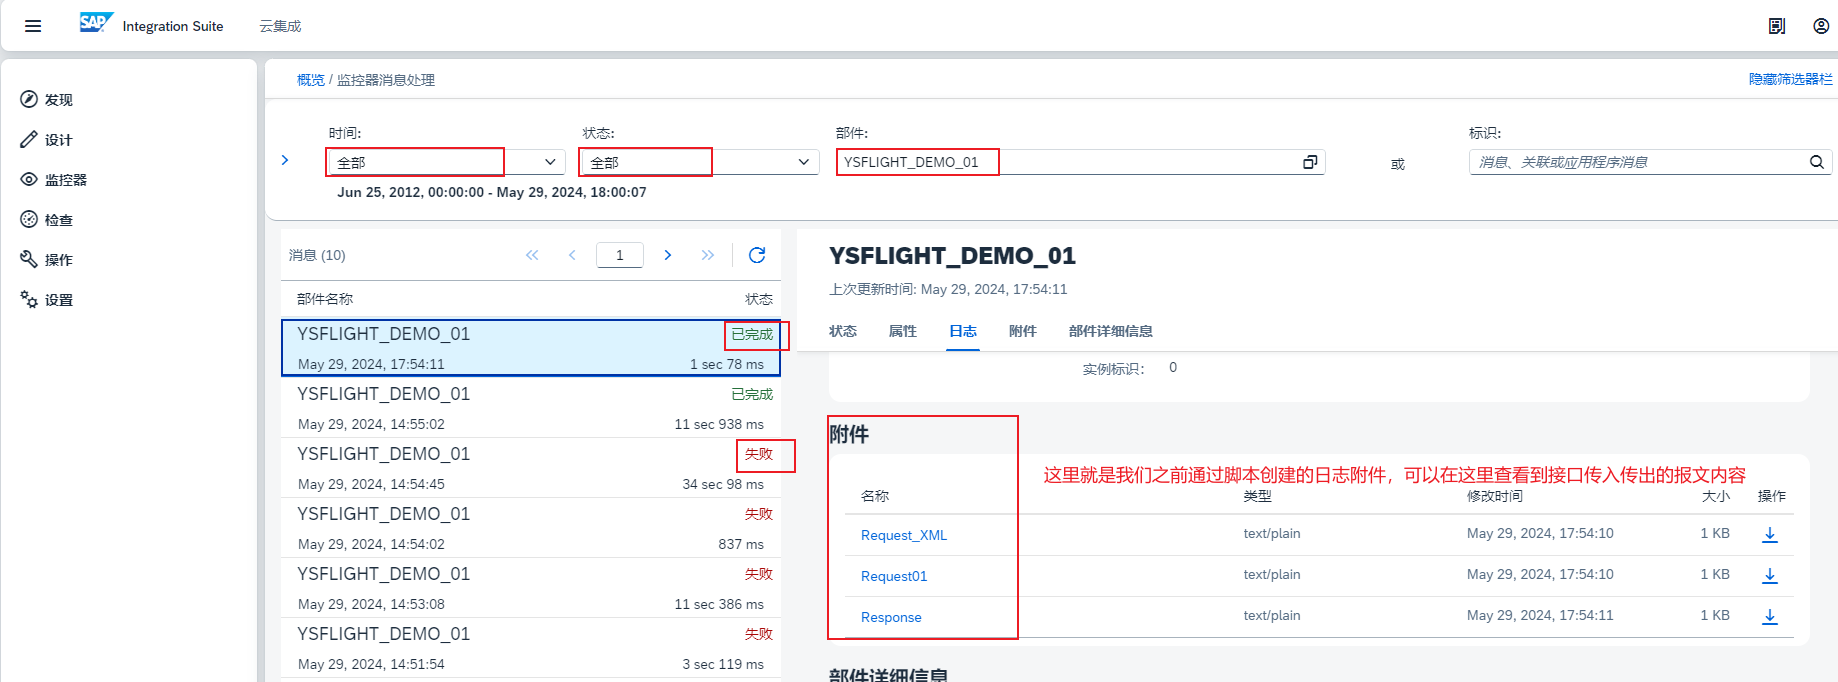Open the notifications list icon in header
Screen dimensions: 1838x682
click(1777, 26)
